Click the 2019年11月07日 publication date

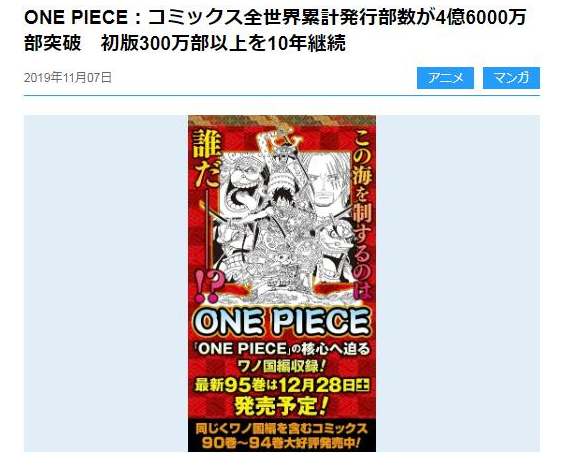[x=68, y=77]
